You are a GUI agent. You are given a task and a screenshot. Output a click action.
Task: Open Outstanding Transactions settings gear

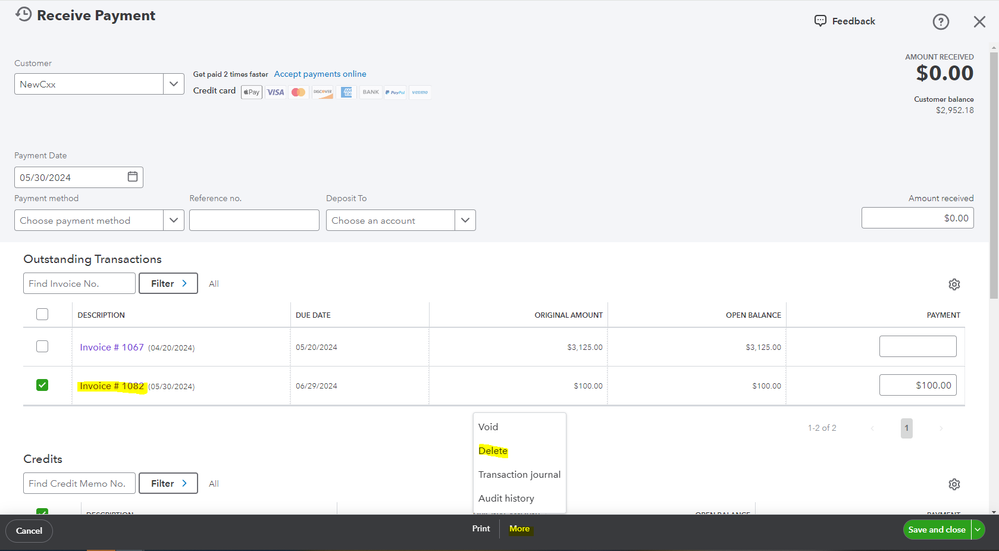[x=954, y=284]
